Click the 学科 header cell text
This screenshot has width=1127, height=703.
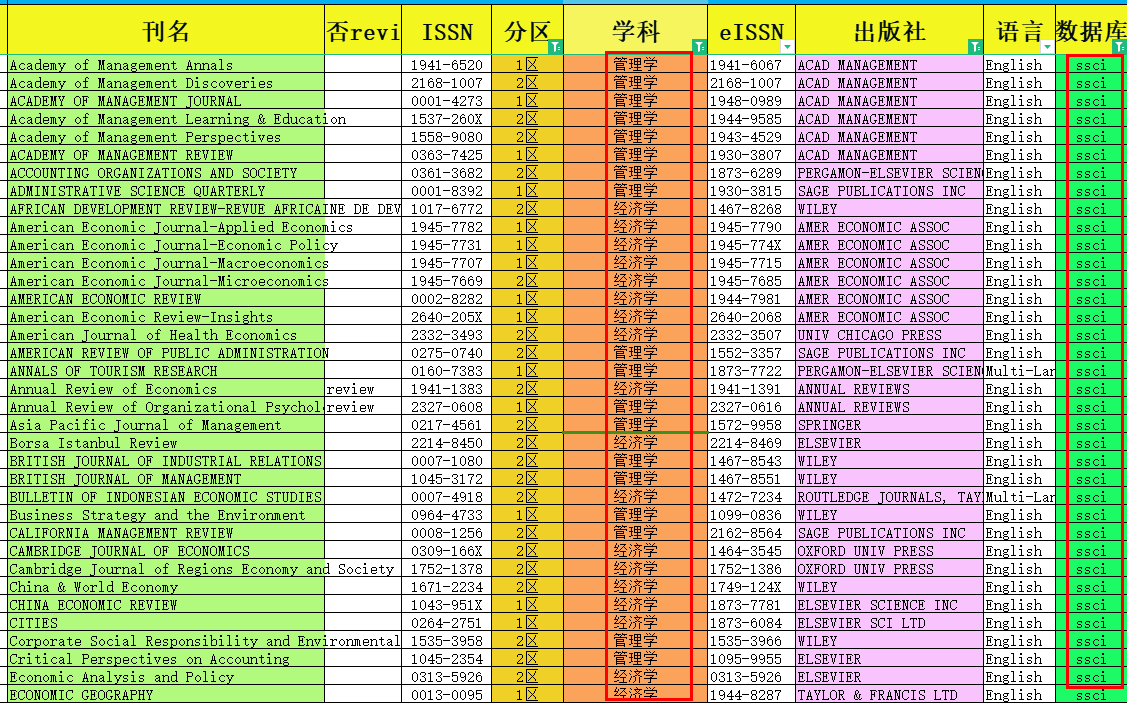tap(635, 32)
